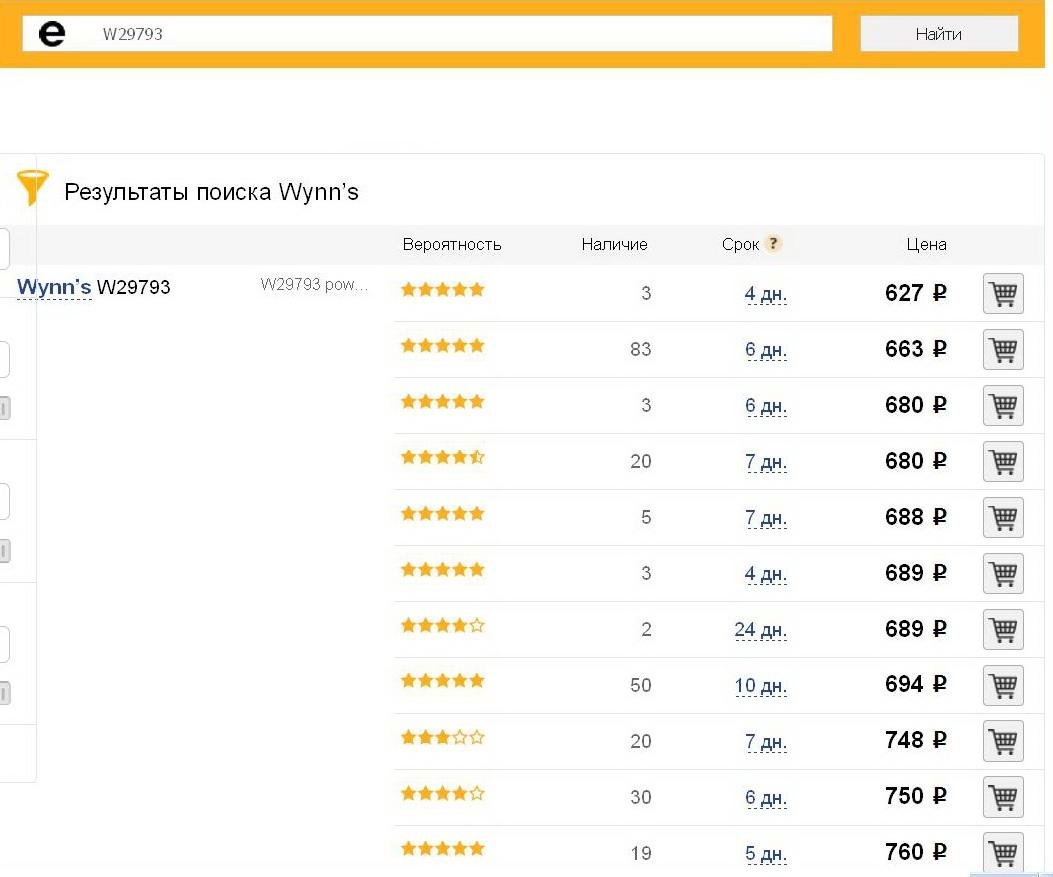Open the help question mark near Срок
Image resolution: width=1053 pixels, height=877 pixels.
(x=773, y=243)
